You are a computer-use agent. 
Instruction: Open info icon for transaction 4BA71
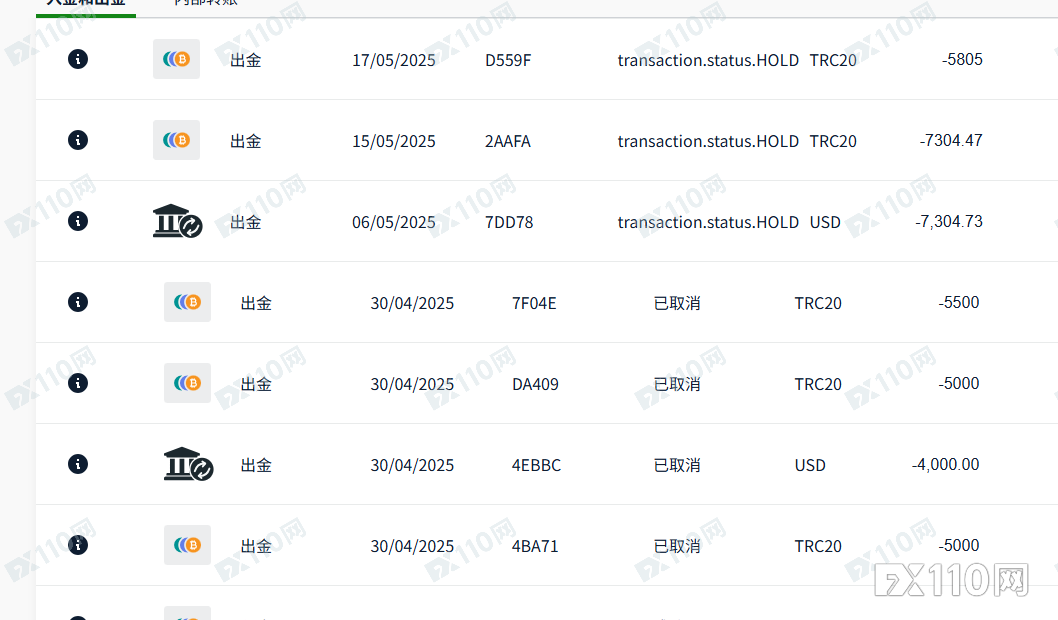[78, 545]
